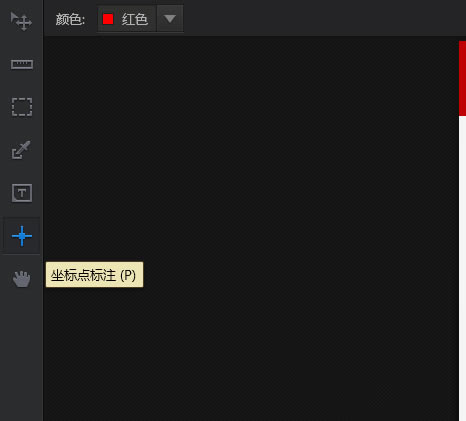Click the white area of the artboard
Viewport: 466px width, 421px height.
click(462, 267)
